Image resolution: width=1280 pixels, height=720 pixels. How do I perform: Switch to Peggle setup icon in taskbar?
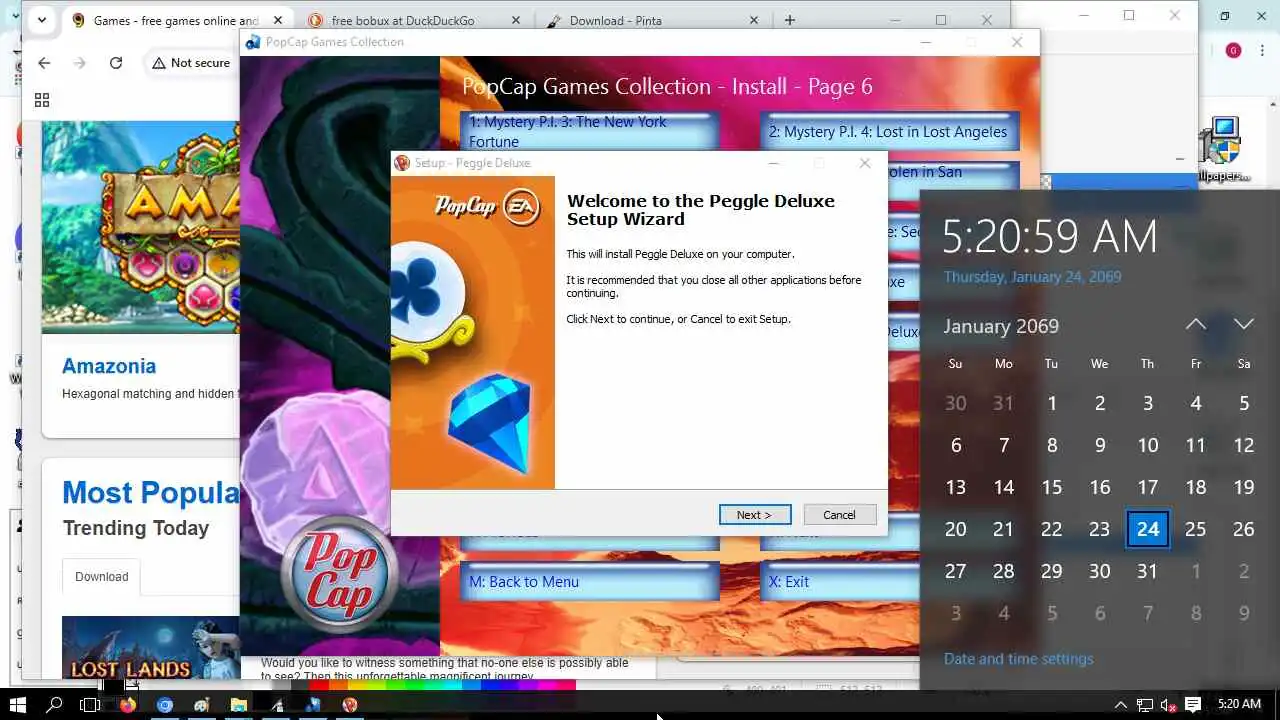[x=350, y=705]
